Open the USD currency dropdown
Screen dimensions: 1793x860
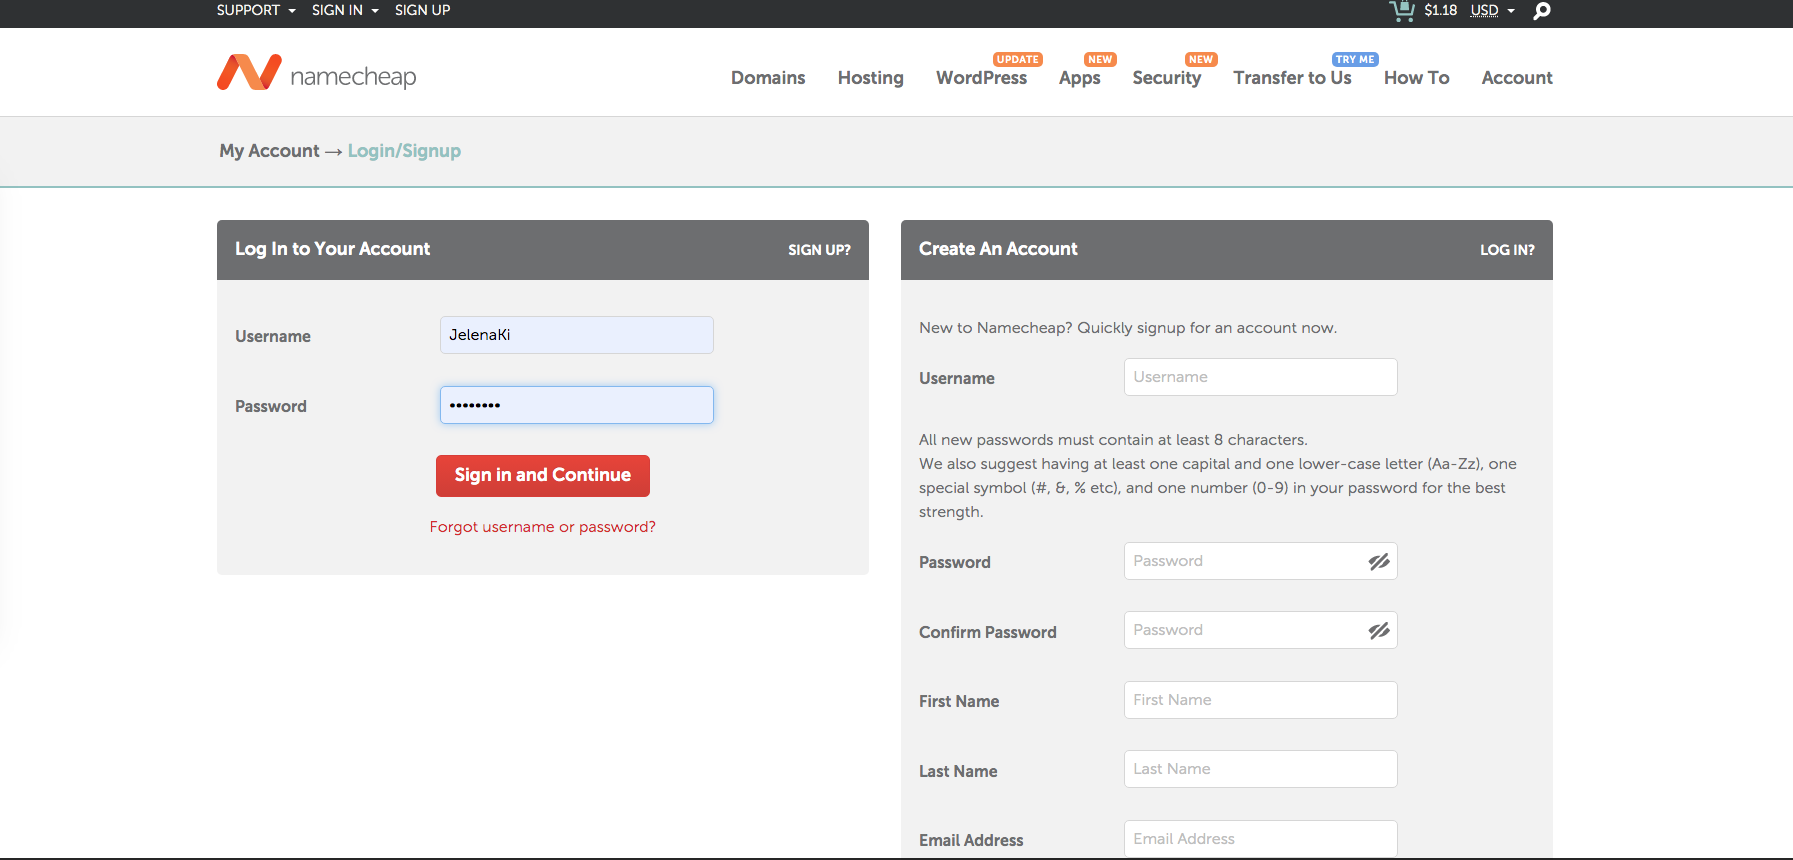point(1492,11)
